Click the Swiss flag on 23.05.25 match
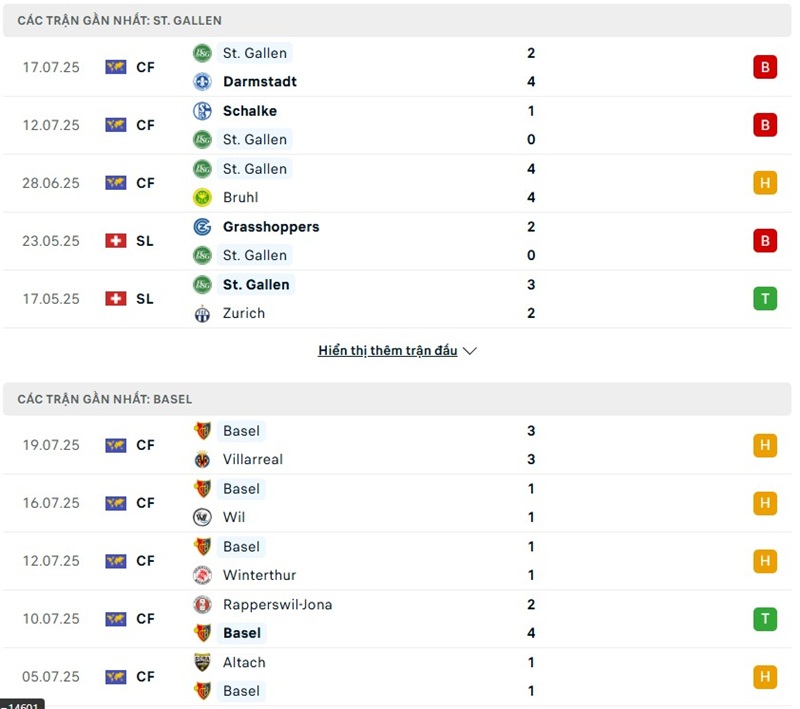 [x=116, y=241]
